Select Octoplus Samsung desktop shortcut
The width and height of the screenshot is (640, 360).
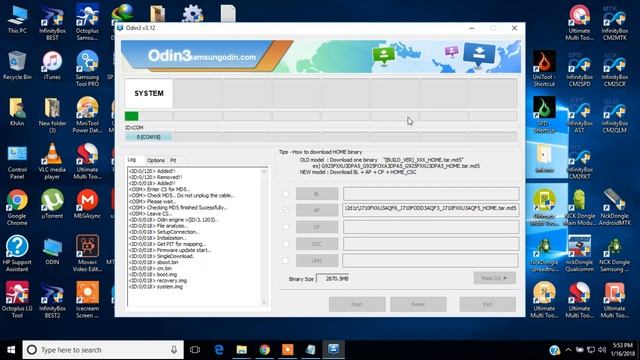coord(87,23)
